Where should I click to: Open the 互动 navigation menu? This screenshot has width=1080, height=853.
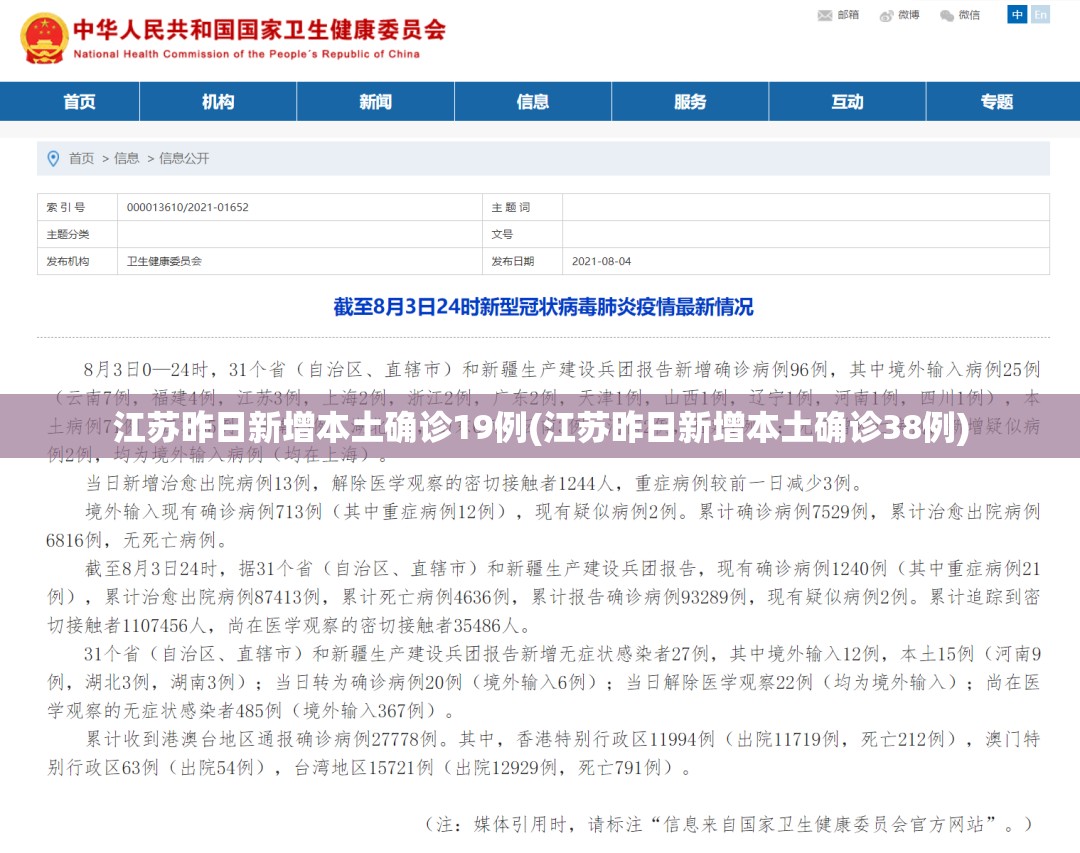[x=847, y=102]
